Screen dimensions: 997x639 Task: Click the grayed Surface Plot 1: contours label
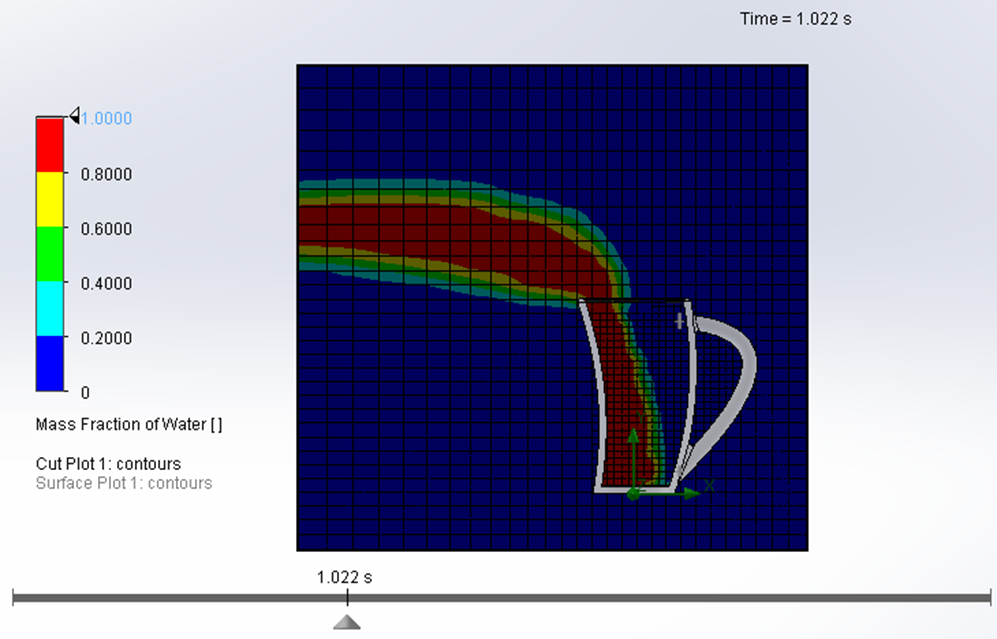(x=124, y=483)
